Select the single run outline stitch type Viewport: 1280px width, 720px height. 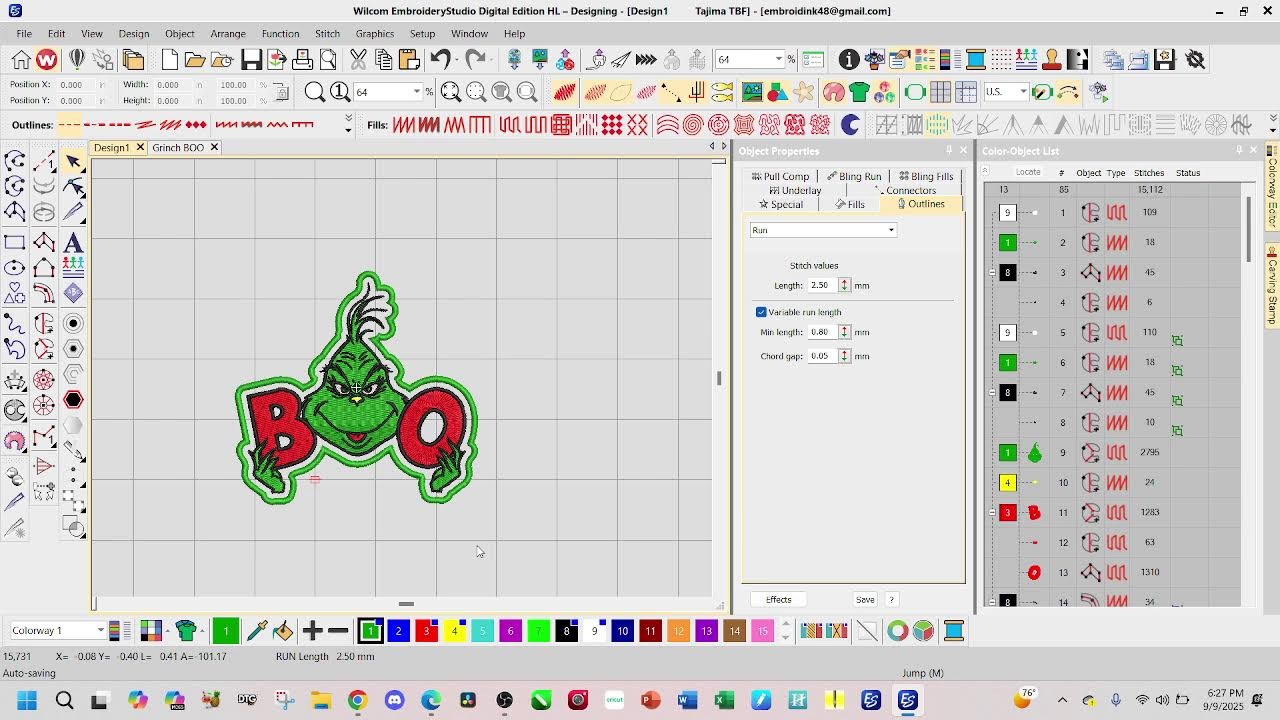tap(69, 125)
